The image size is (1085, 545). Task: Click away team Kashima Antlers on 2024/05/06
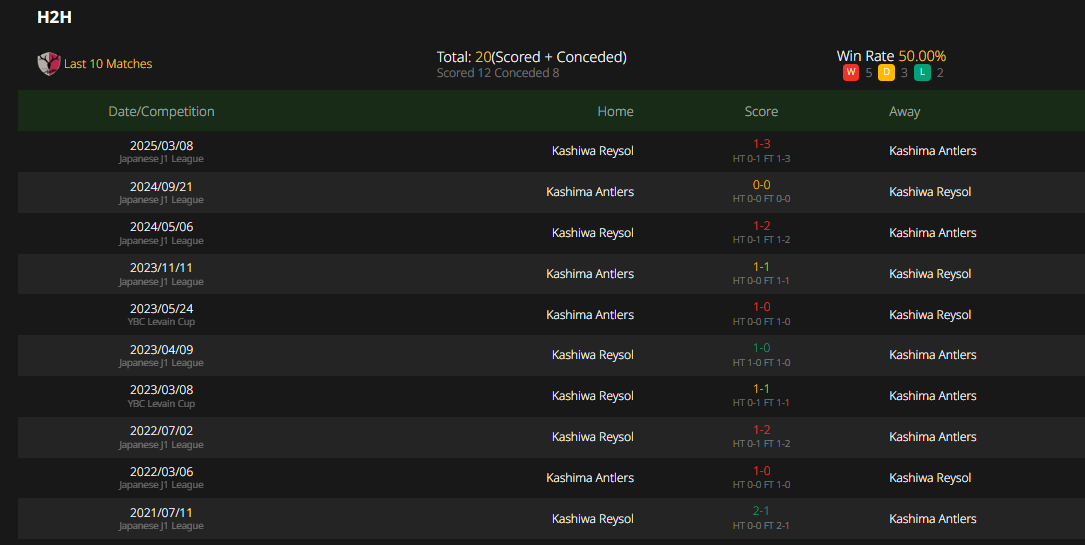(933, 232)
